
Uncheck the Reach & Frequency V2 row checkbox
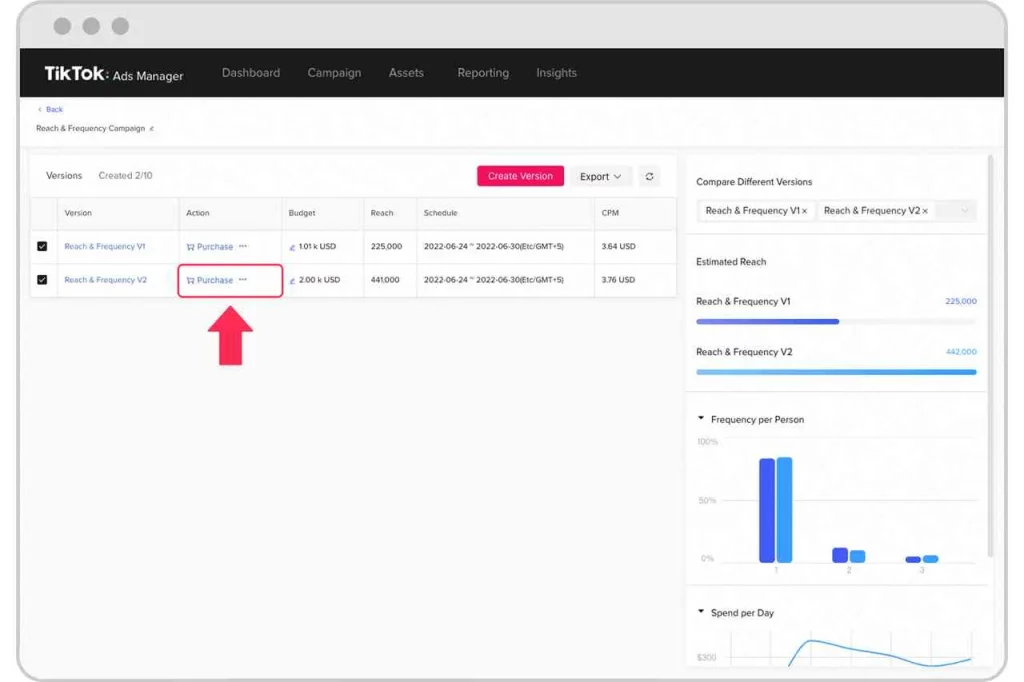click(42, 280)
